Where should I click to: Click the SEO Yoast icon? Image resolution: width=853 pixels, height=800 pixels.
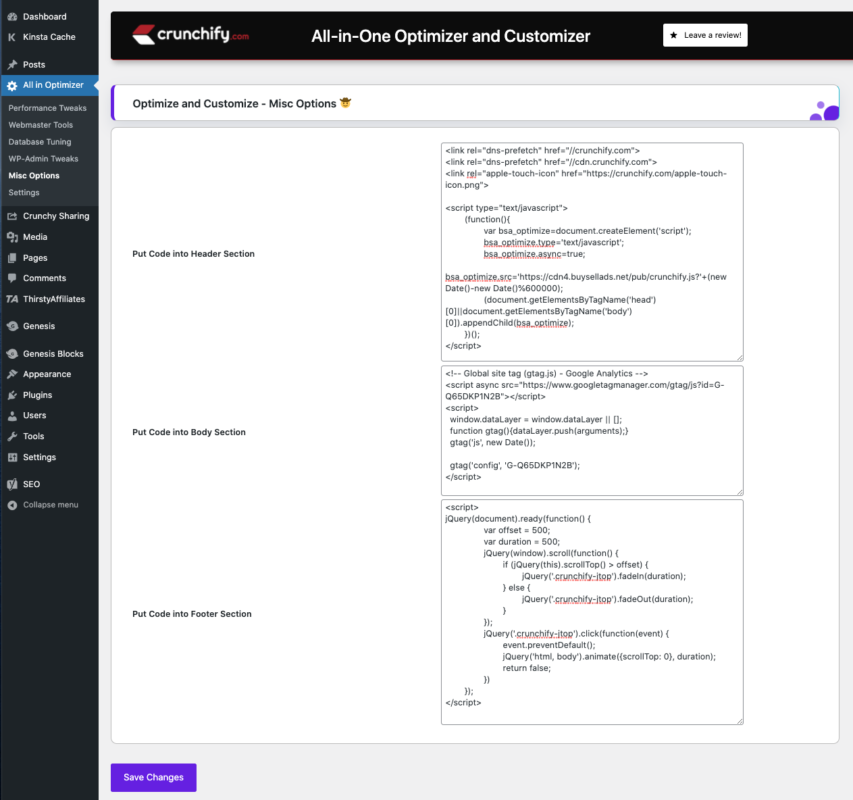click(12, 484)
